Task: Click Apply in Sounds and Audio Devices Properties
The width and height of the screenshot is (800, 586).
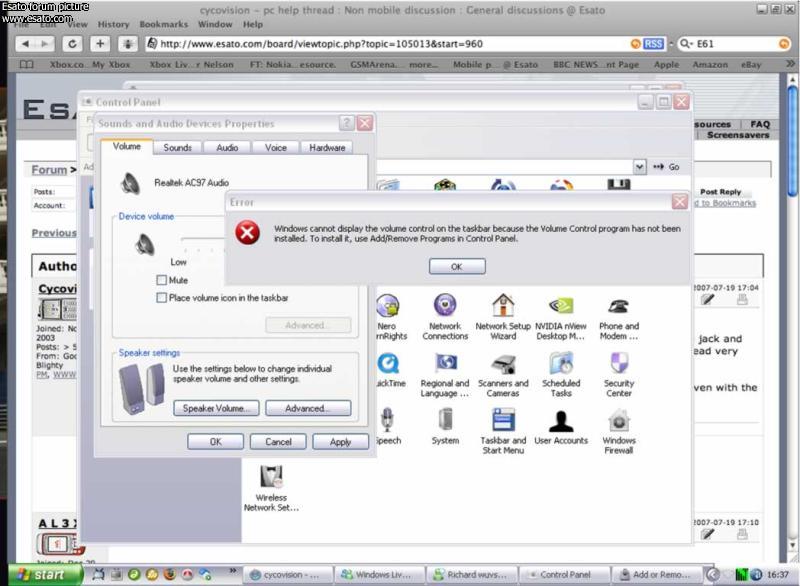Action: [340, 442]
